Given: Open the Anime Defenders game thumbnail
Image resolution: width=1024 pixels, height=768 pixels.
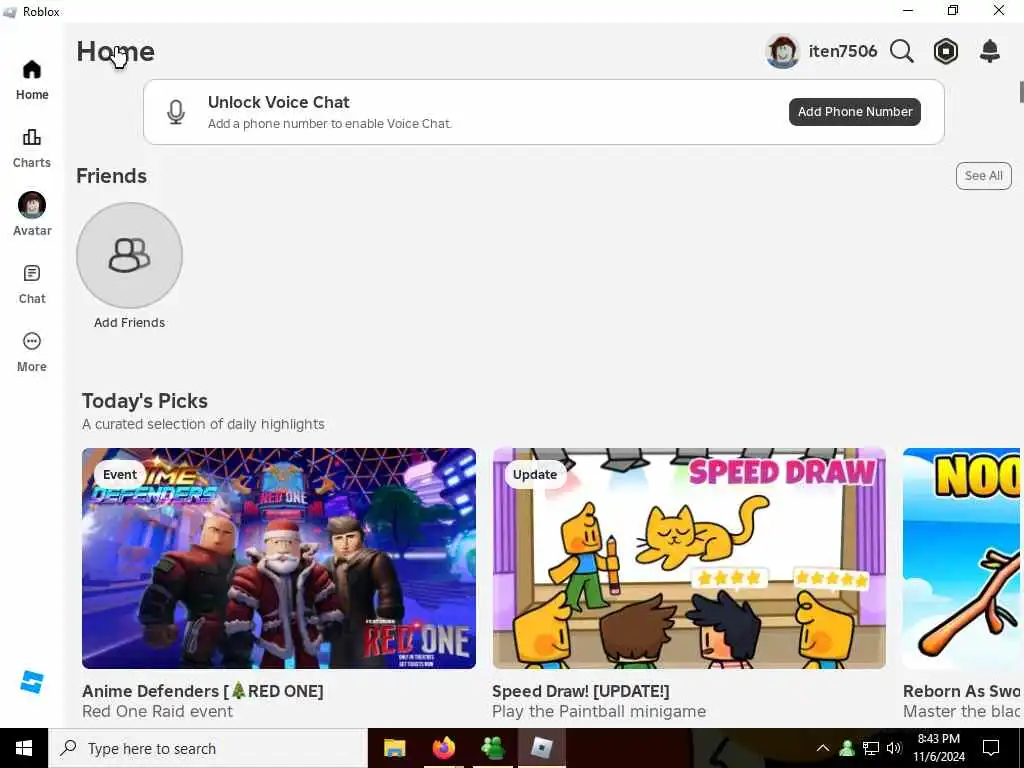Looking at the screenshot, I should point(279,558).
